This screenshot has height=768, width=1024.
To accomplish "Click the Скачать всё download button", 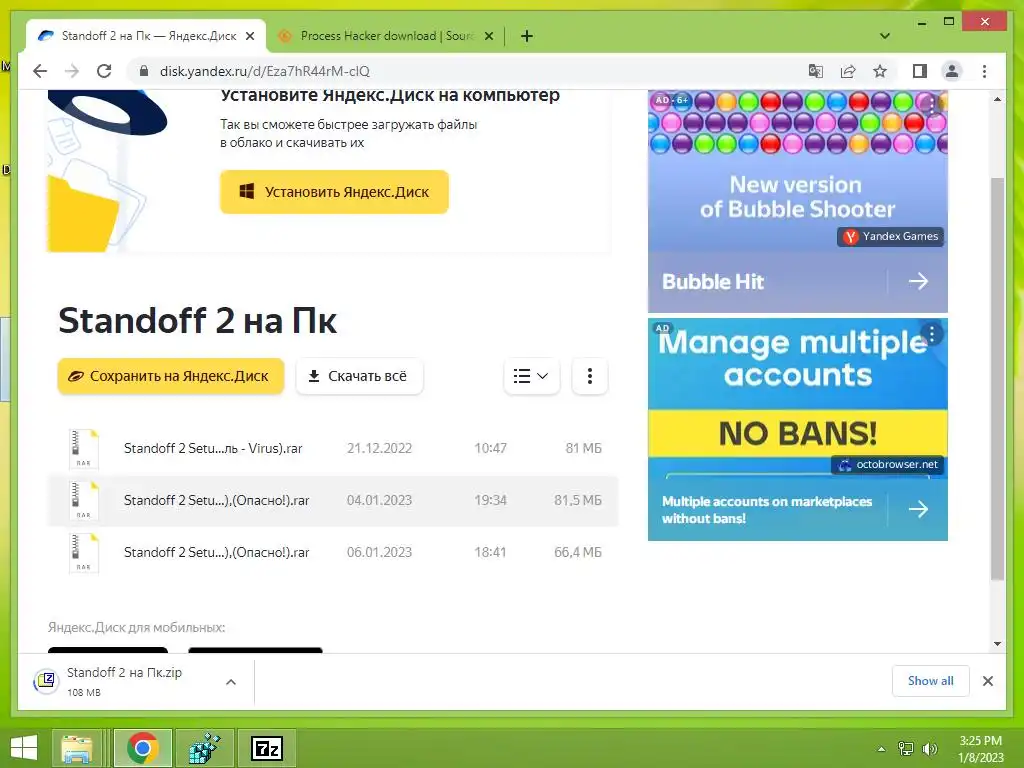I will 359,376.
